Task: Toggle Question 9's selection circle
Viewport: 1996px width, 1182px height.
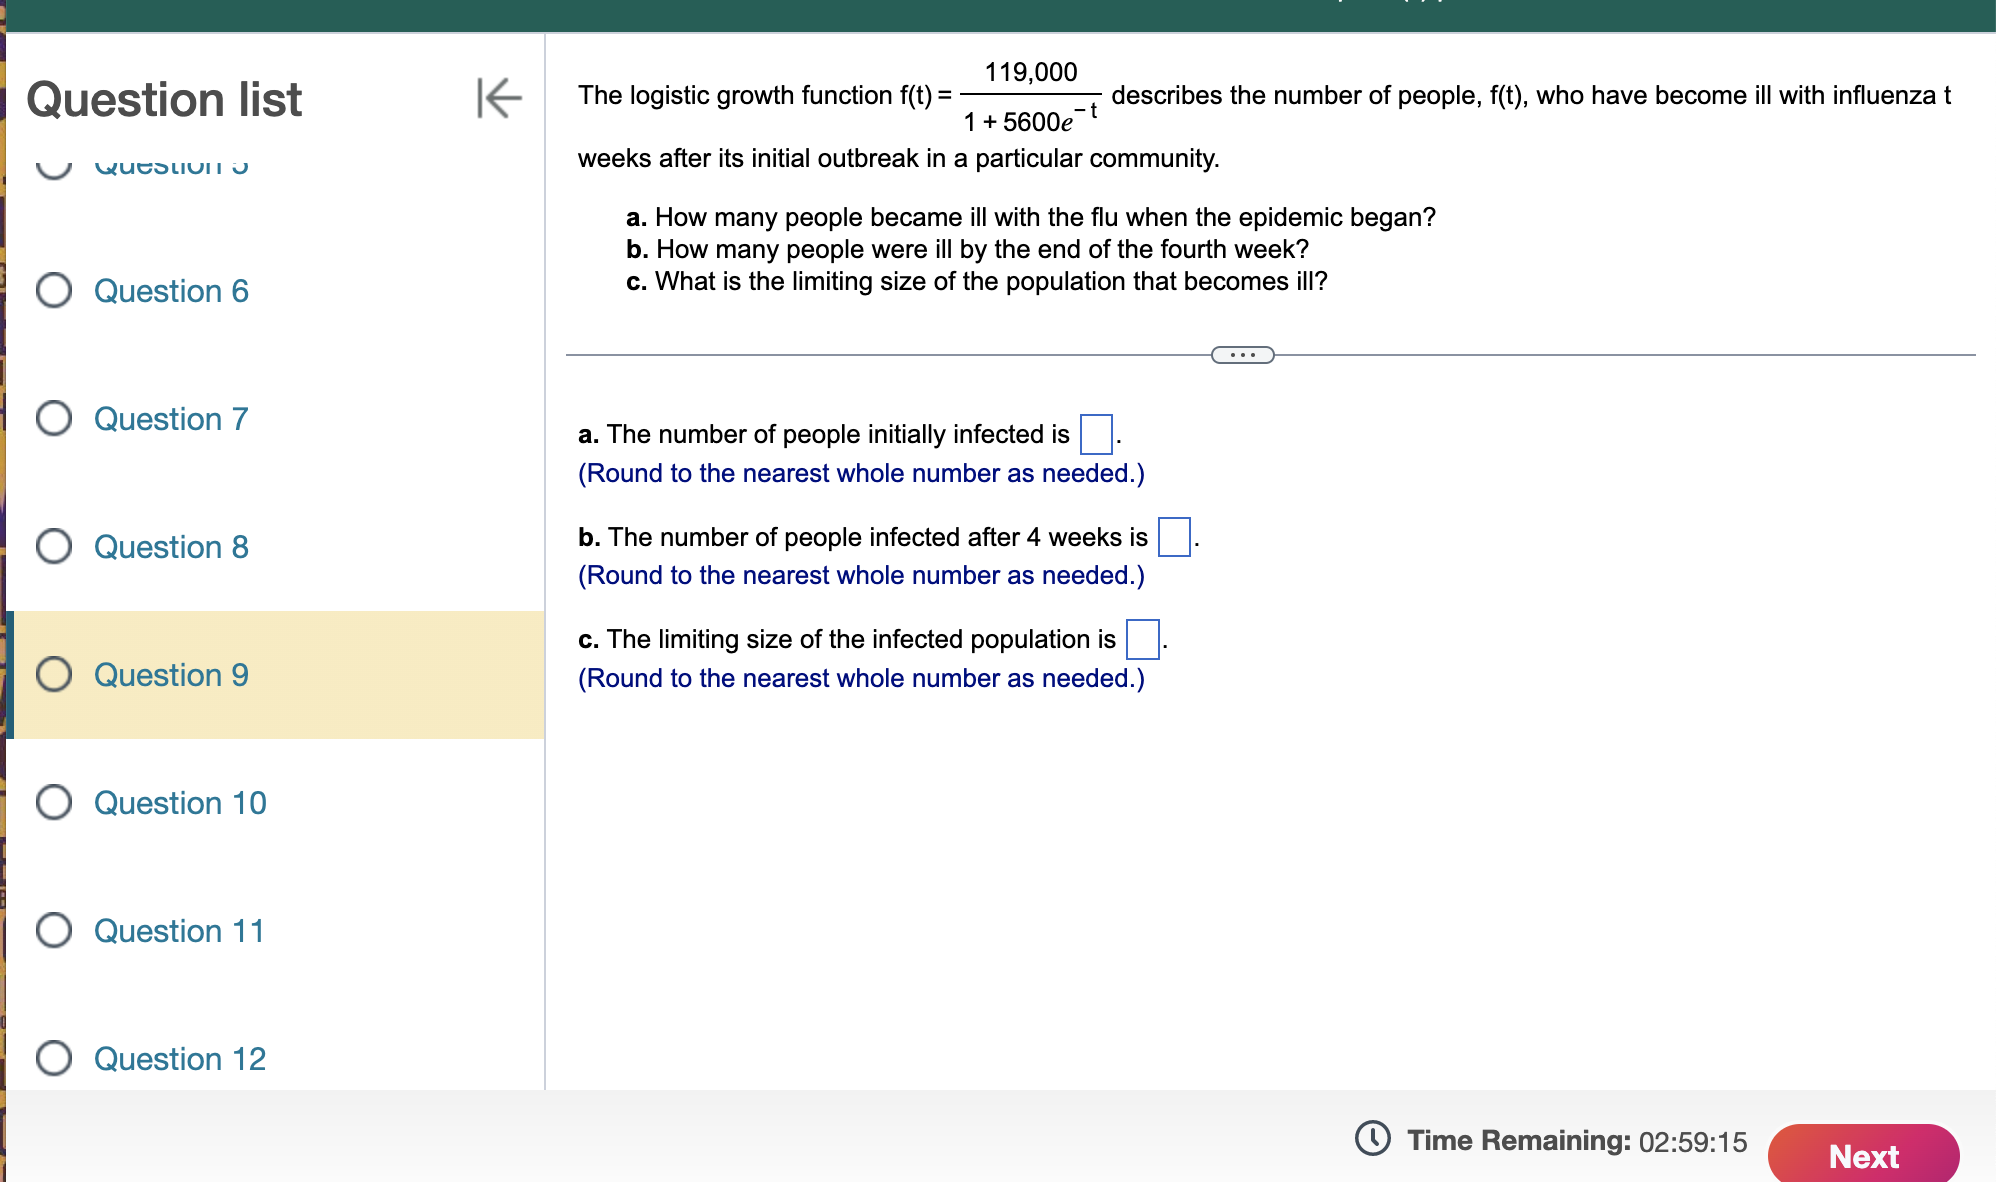Action: (55, 674)
